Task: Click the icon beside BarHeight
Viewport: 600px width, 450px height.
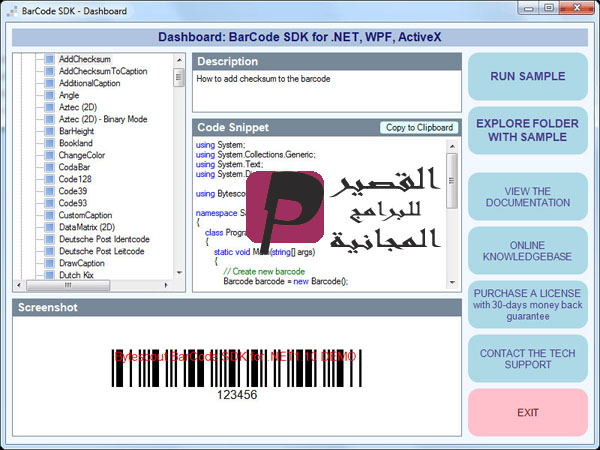Action: click(49, 131)
